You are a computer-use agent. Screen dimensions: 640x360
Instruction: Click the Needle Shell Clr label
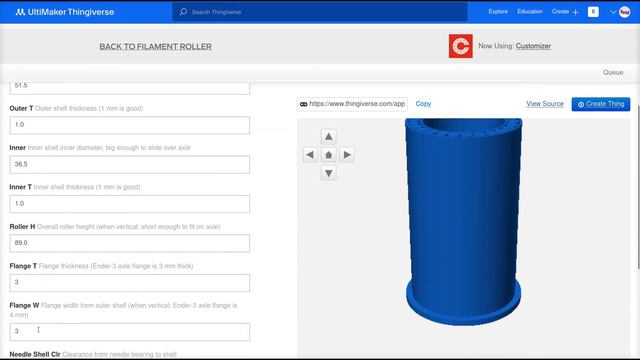point(35,354)
